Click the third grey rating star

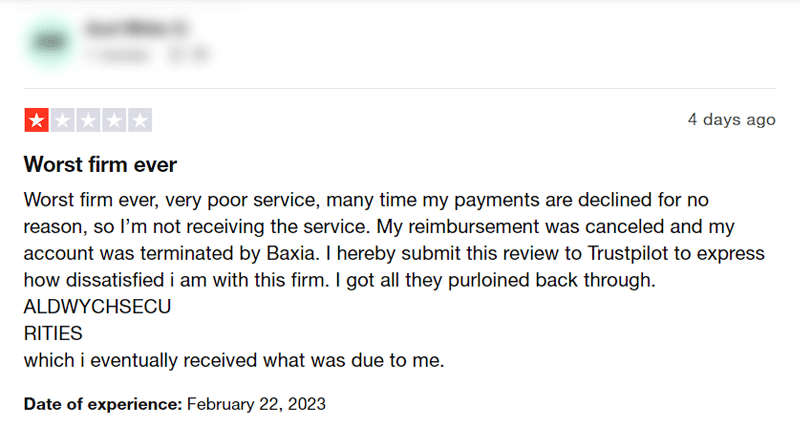click(88, 120)
